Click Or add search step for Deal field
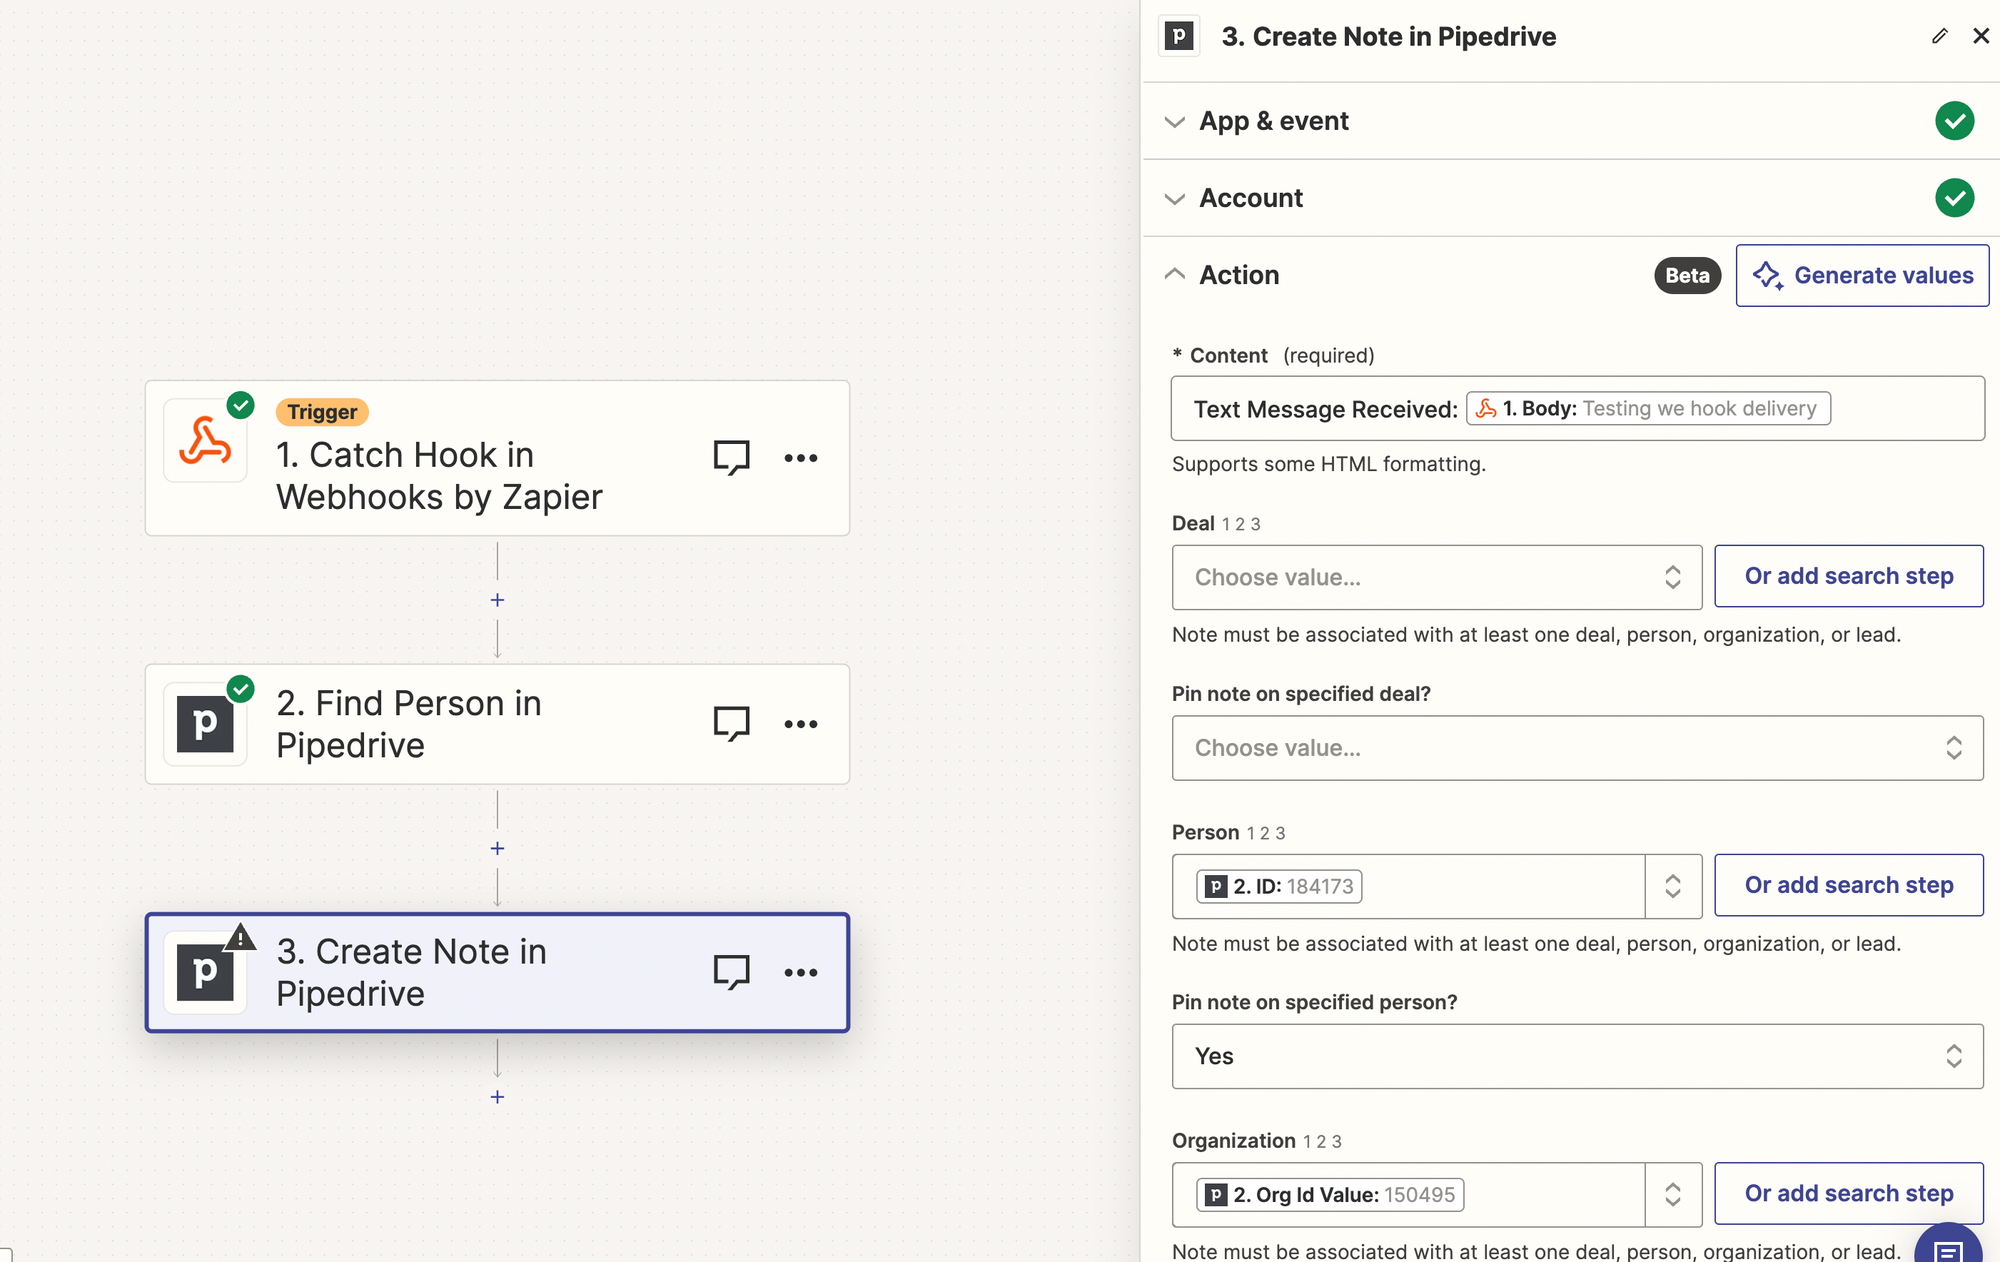 pyautogui.click(x=1849, y=576)
